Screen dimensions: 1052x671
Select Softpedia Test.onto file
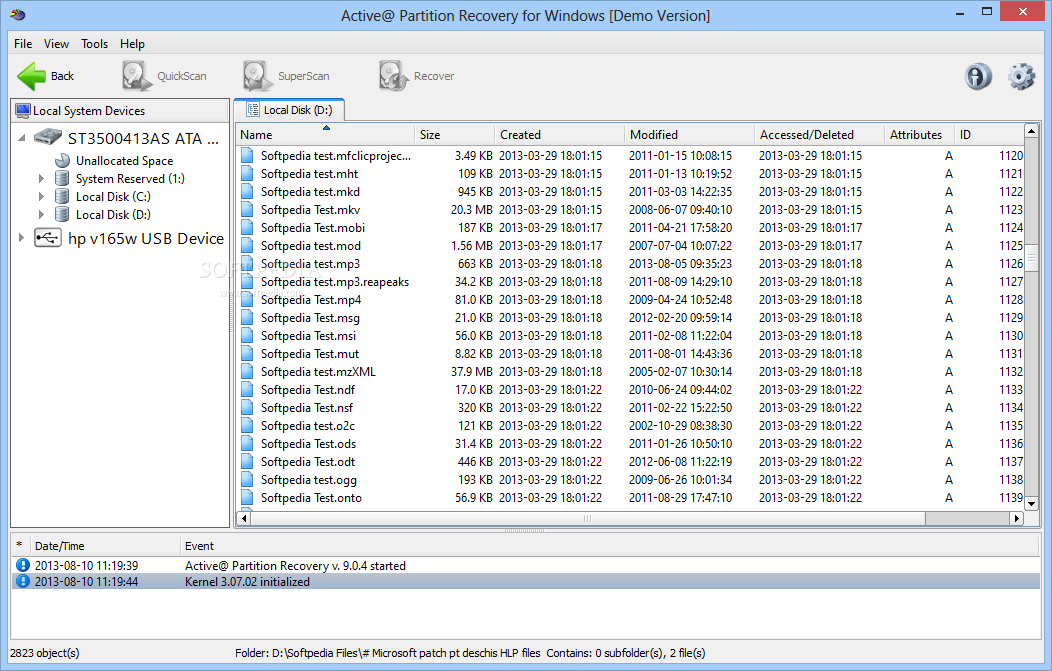pyautogui.click(x=631, y=498)
